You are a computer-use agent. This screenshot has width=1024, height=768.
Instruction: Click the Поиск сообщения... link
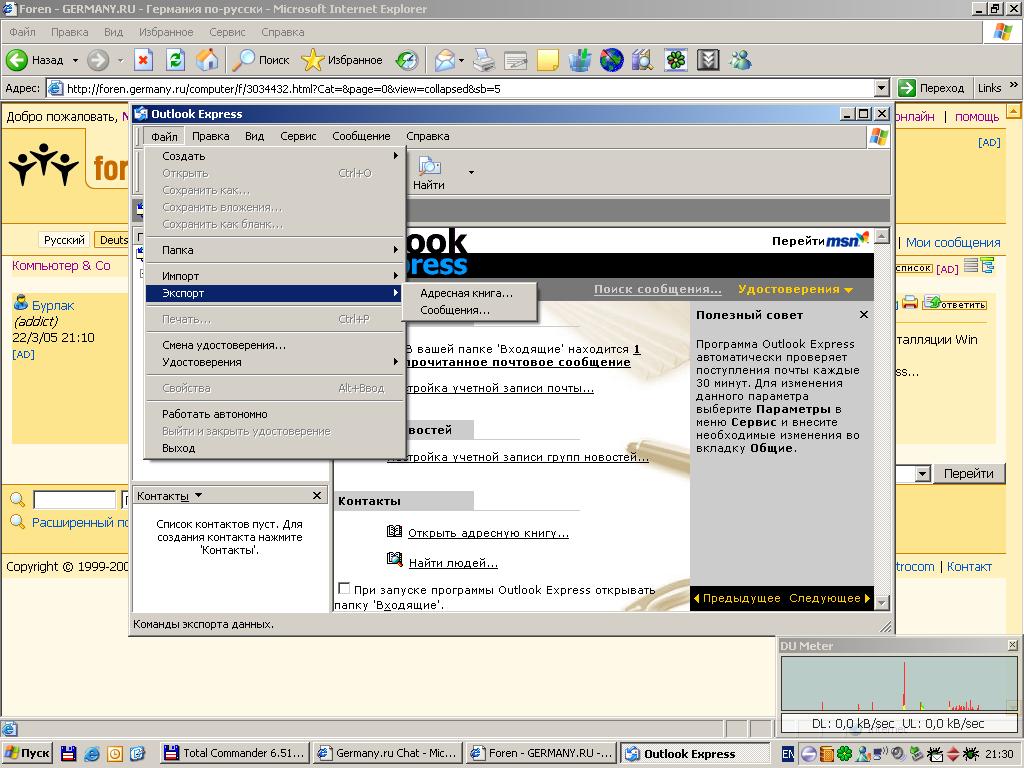pos(658,289)
